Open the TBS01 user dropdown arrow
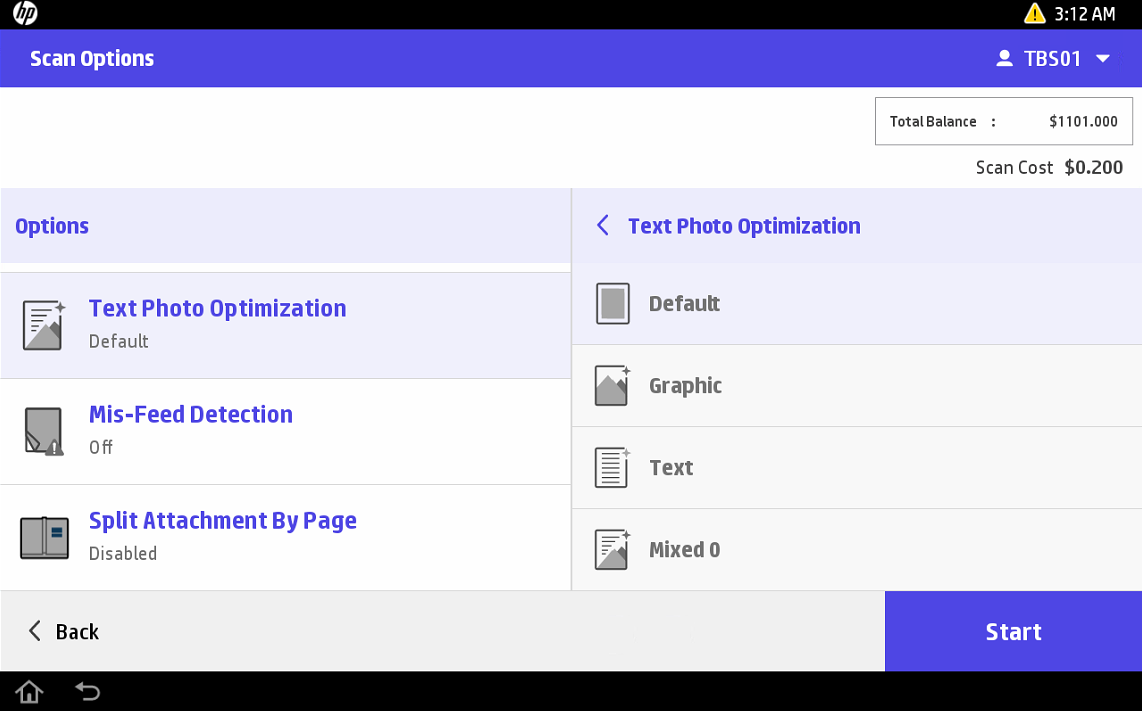The height and width of the screenshot is (711, 1142). (x=1103, y=59)
